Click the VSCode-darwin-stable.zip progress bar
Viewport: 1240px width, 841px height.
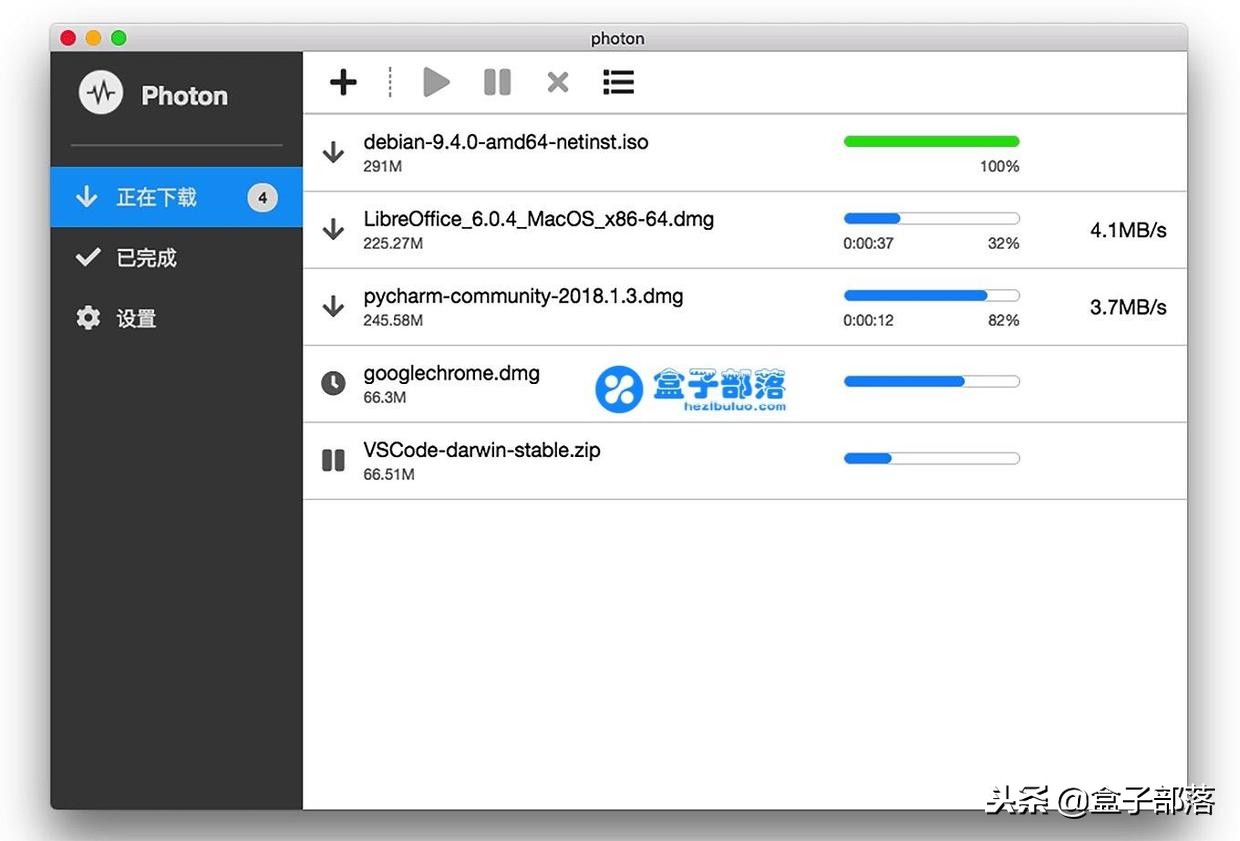point(932,458)
